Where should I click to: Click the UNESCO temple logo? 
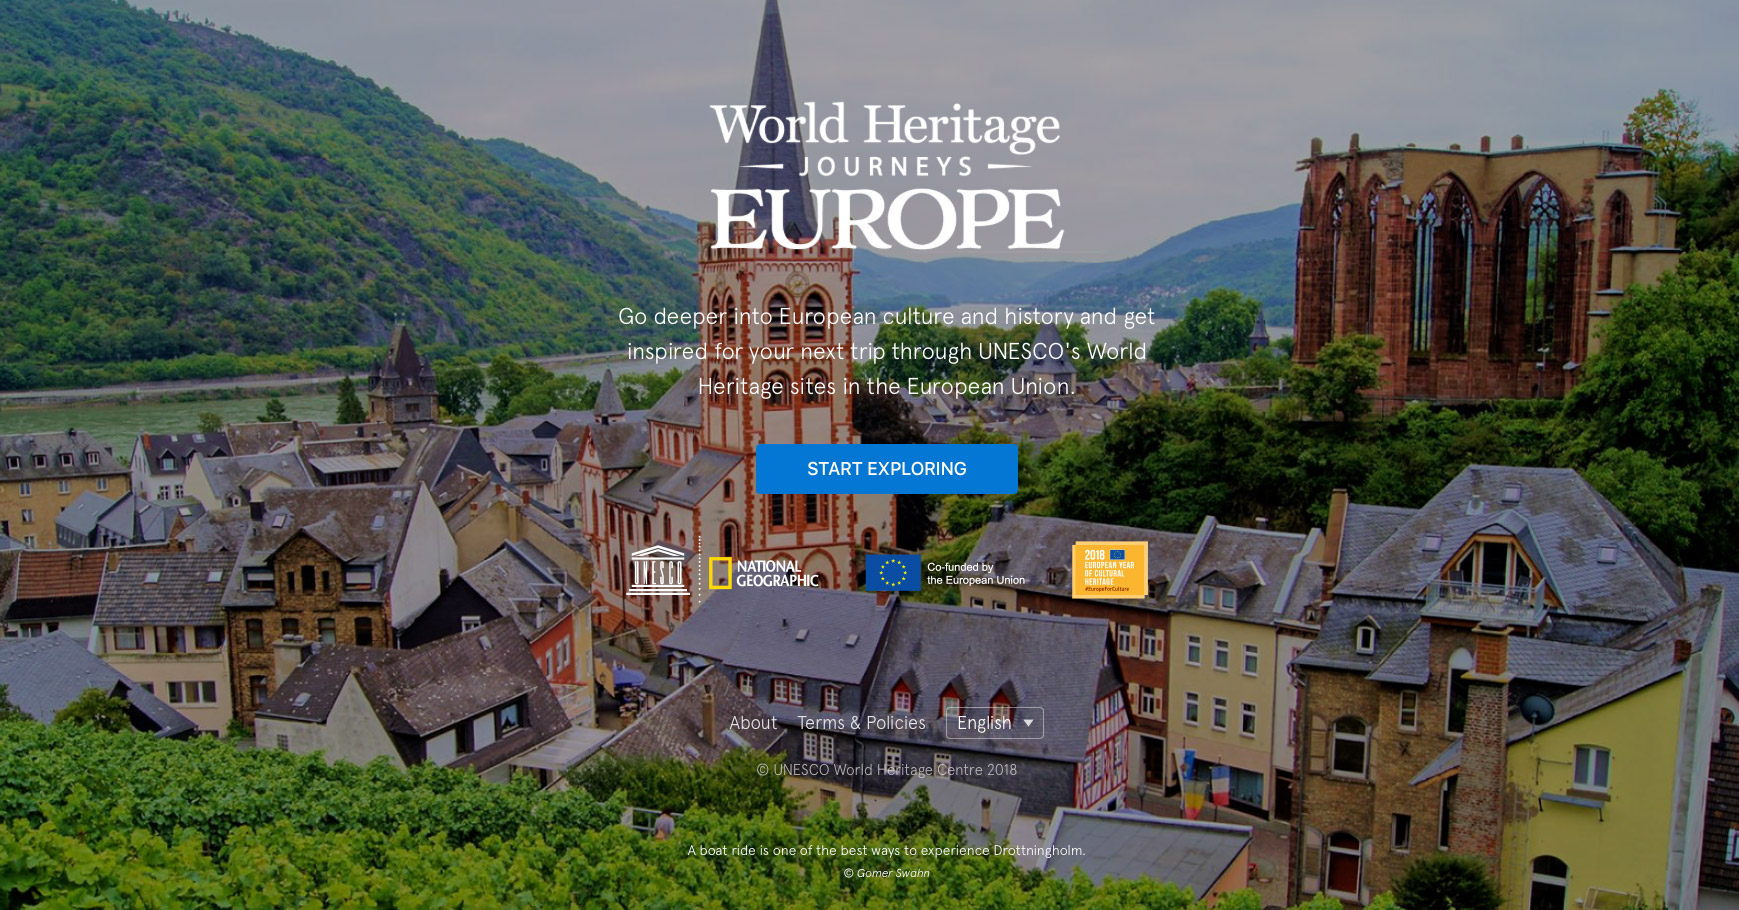point(658,570)
